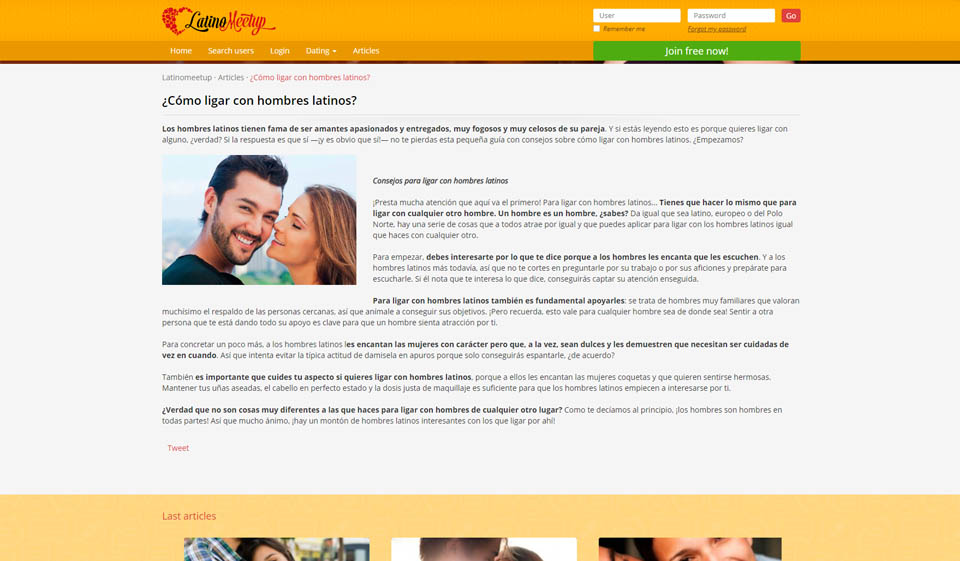This screenshot has width=960, height=561.
Task: Click the current article breadcrumb title
Action: tap(310, 77)
